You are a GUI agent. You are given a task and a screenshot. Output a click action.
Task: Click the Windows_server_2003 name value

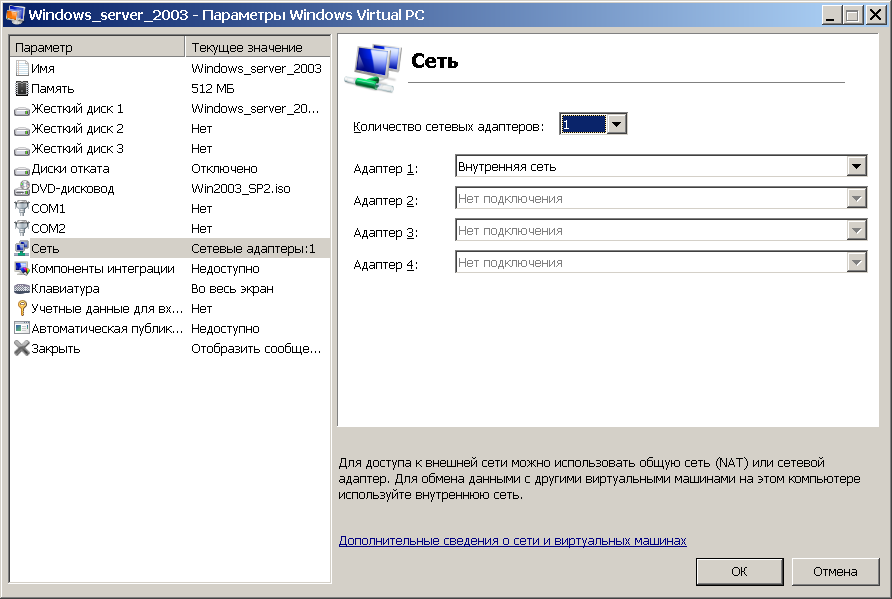coord(257,68)
